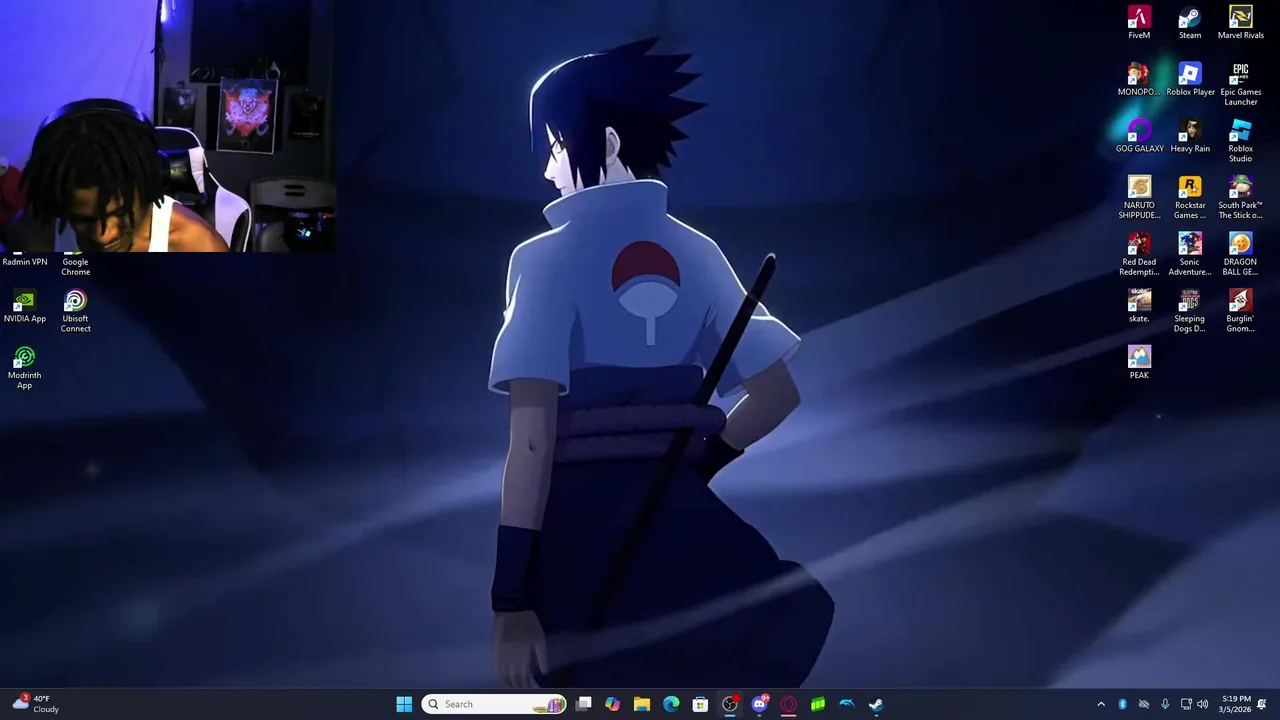Select the GOG GALAXY desktop icon

click(1139, 137)
